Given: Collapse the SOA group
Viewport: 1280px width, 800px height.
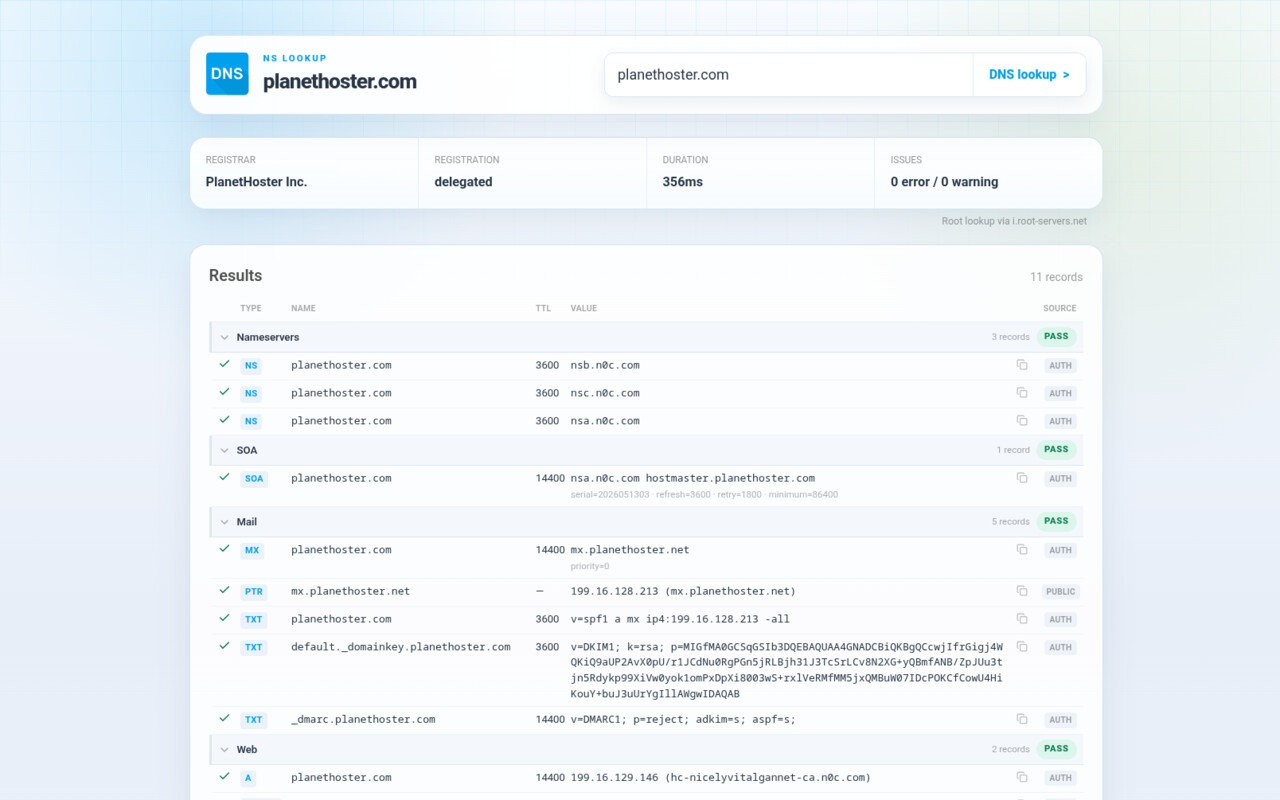Looking at the screenshot, I should [x=225, y=450].
